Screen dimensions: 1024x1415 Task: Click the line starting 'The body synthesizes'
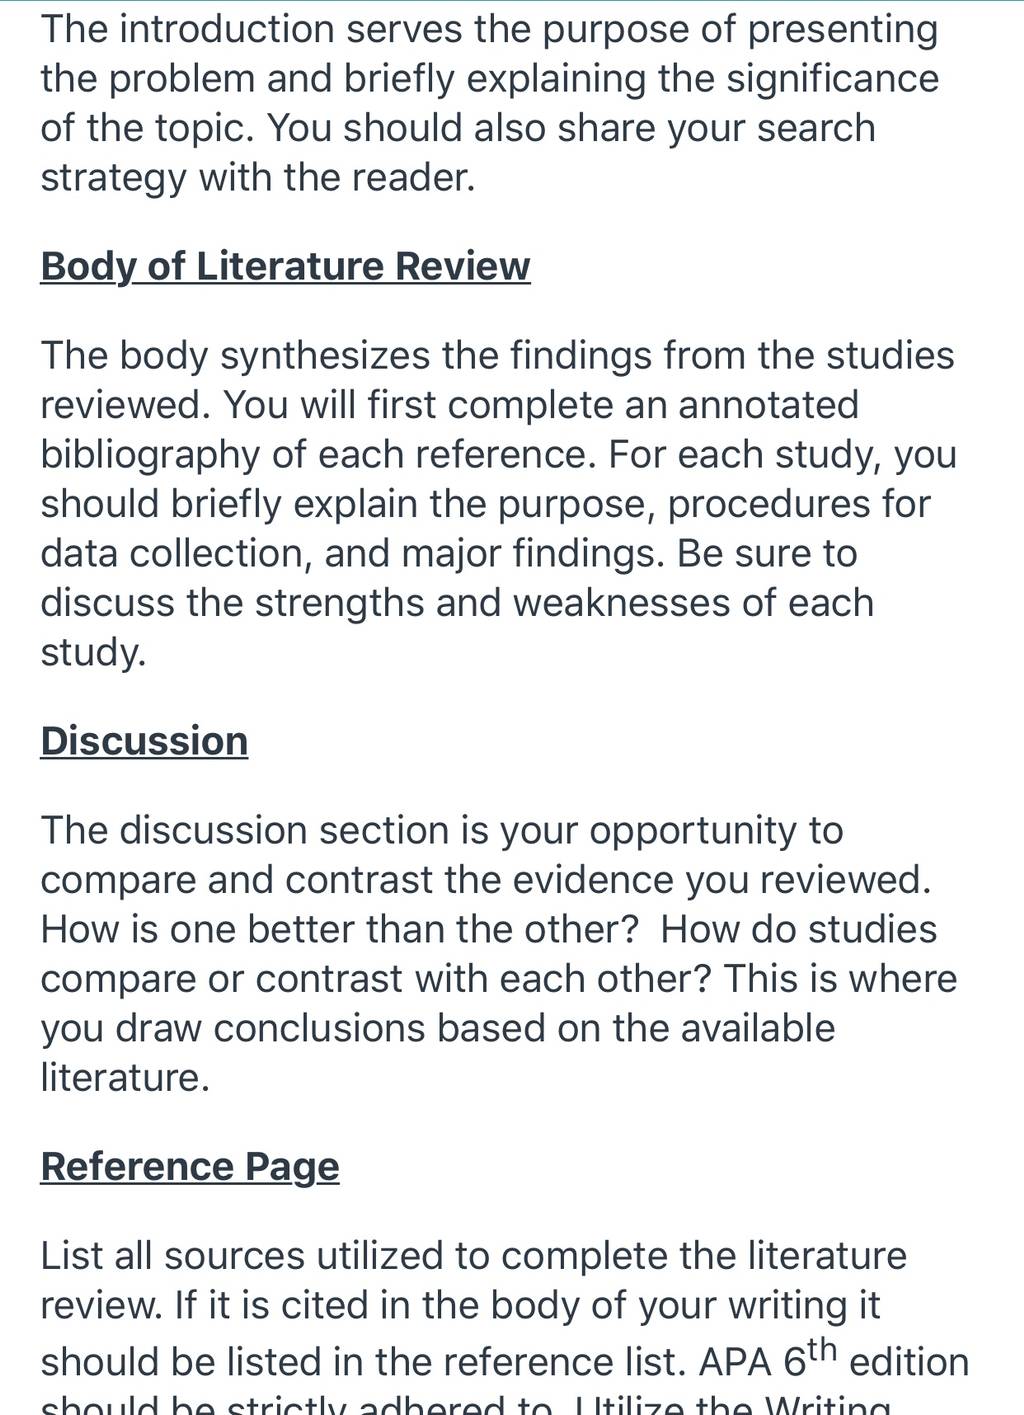(497, 356)
